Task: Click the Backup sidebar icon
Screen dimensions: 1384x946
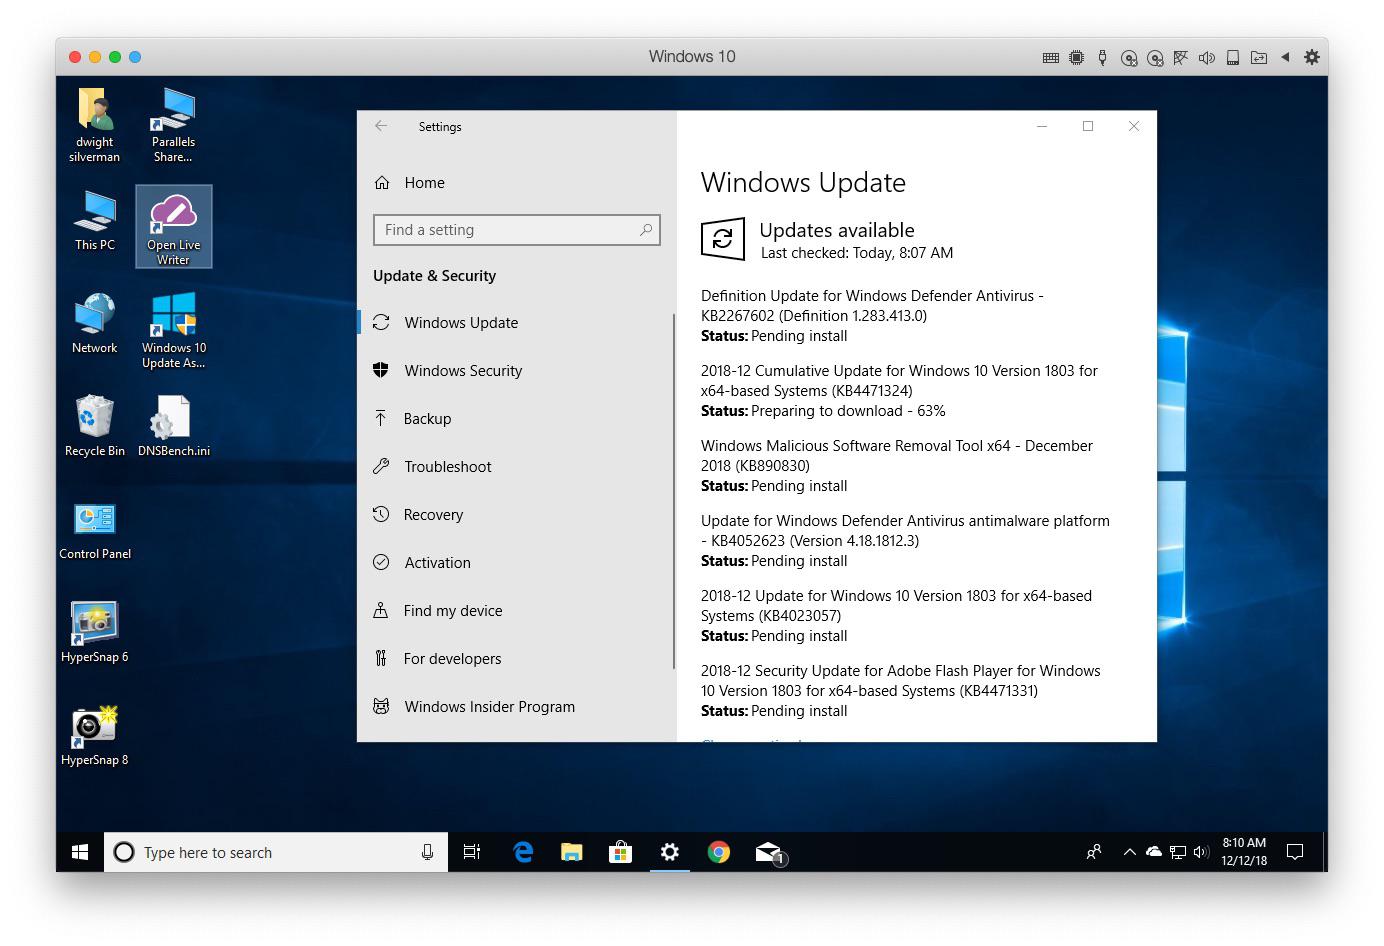Action: (x=381, y=419)
